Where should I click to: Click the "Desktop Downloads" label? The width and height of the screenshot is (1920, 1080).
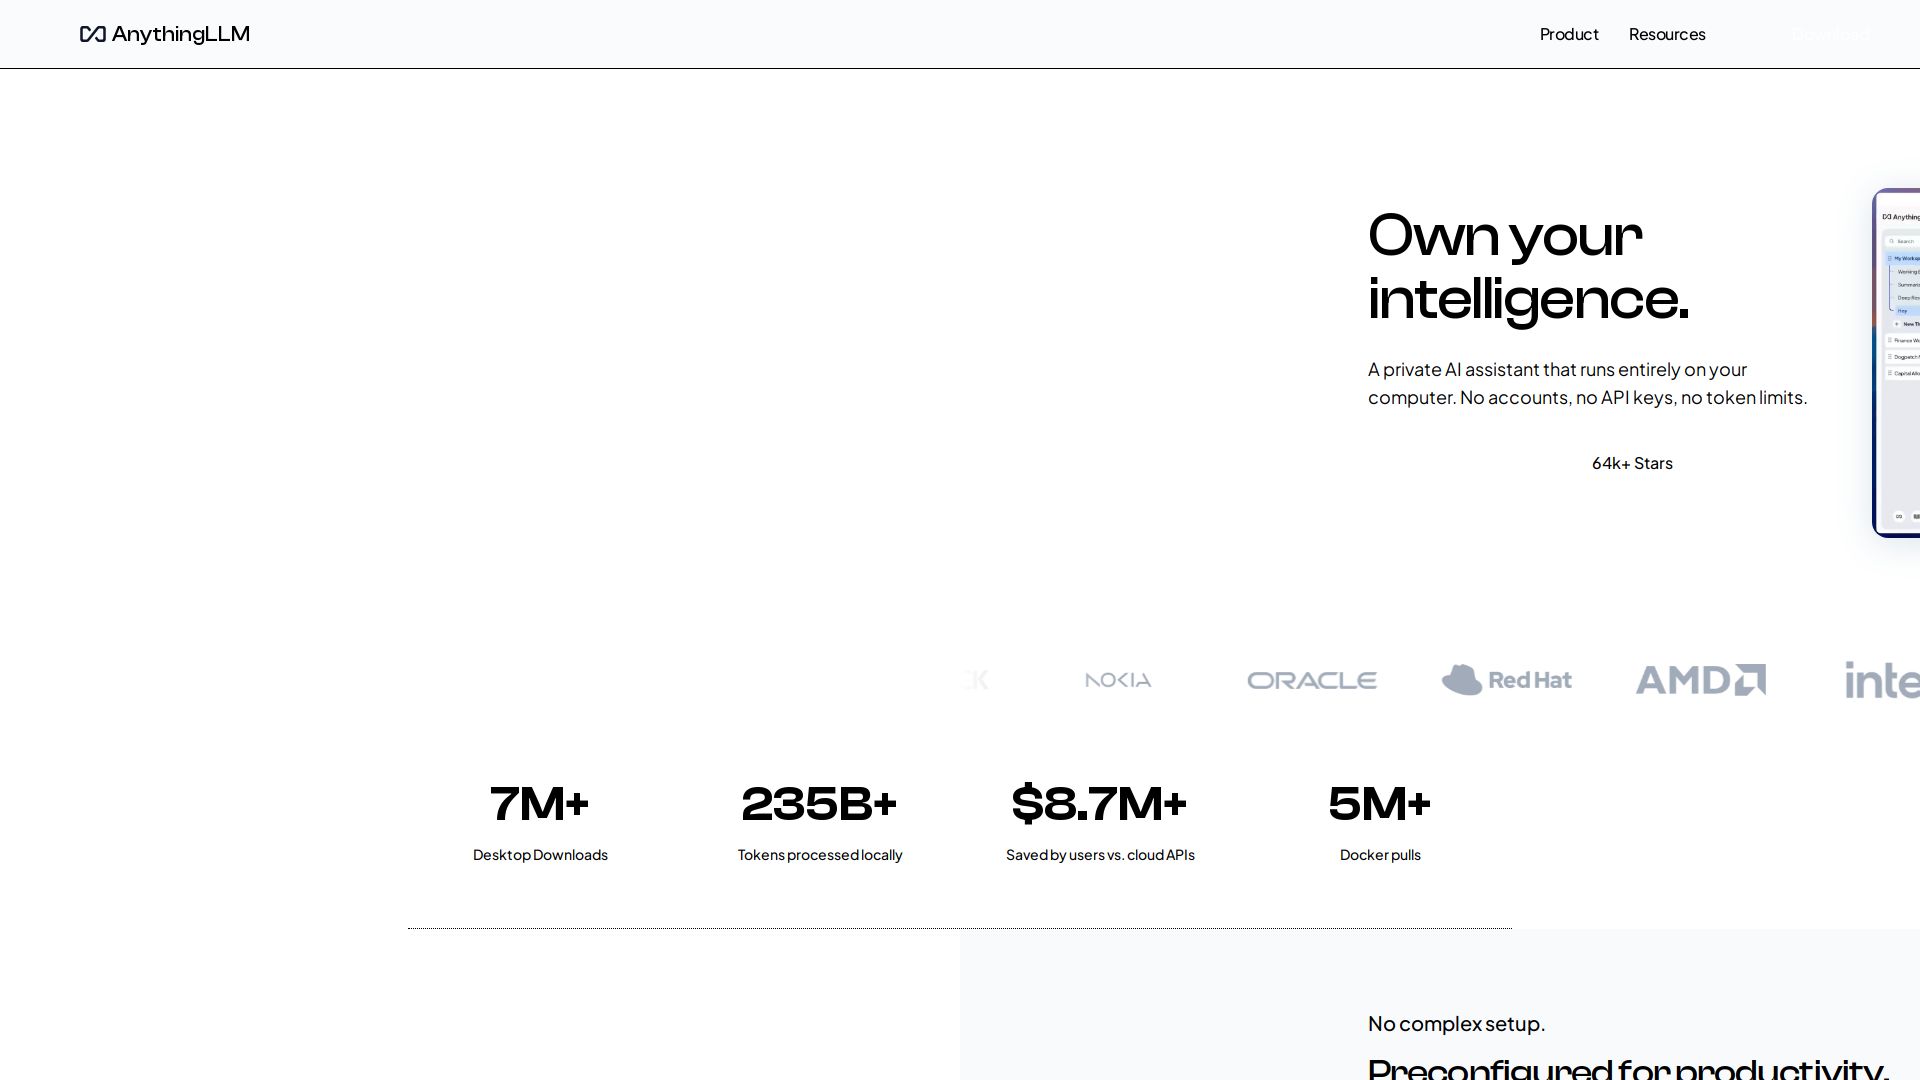540,855
